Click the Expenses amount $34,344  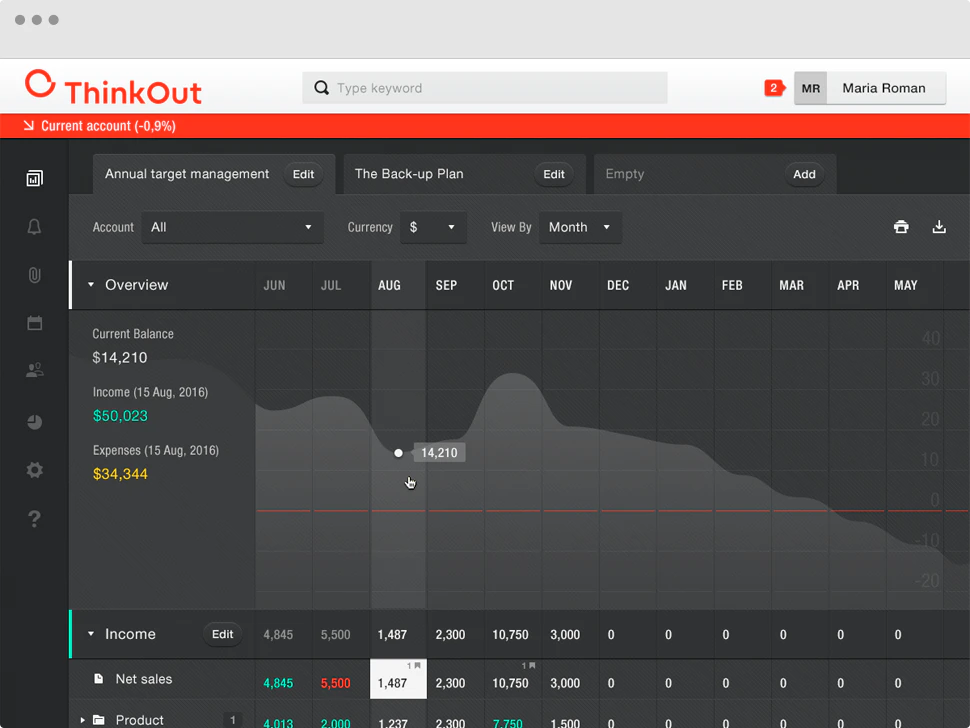click(x=120, y=474)
